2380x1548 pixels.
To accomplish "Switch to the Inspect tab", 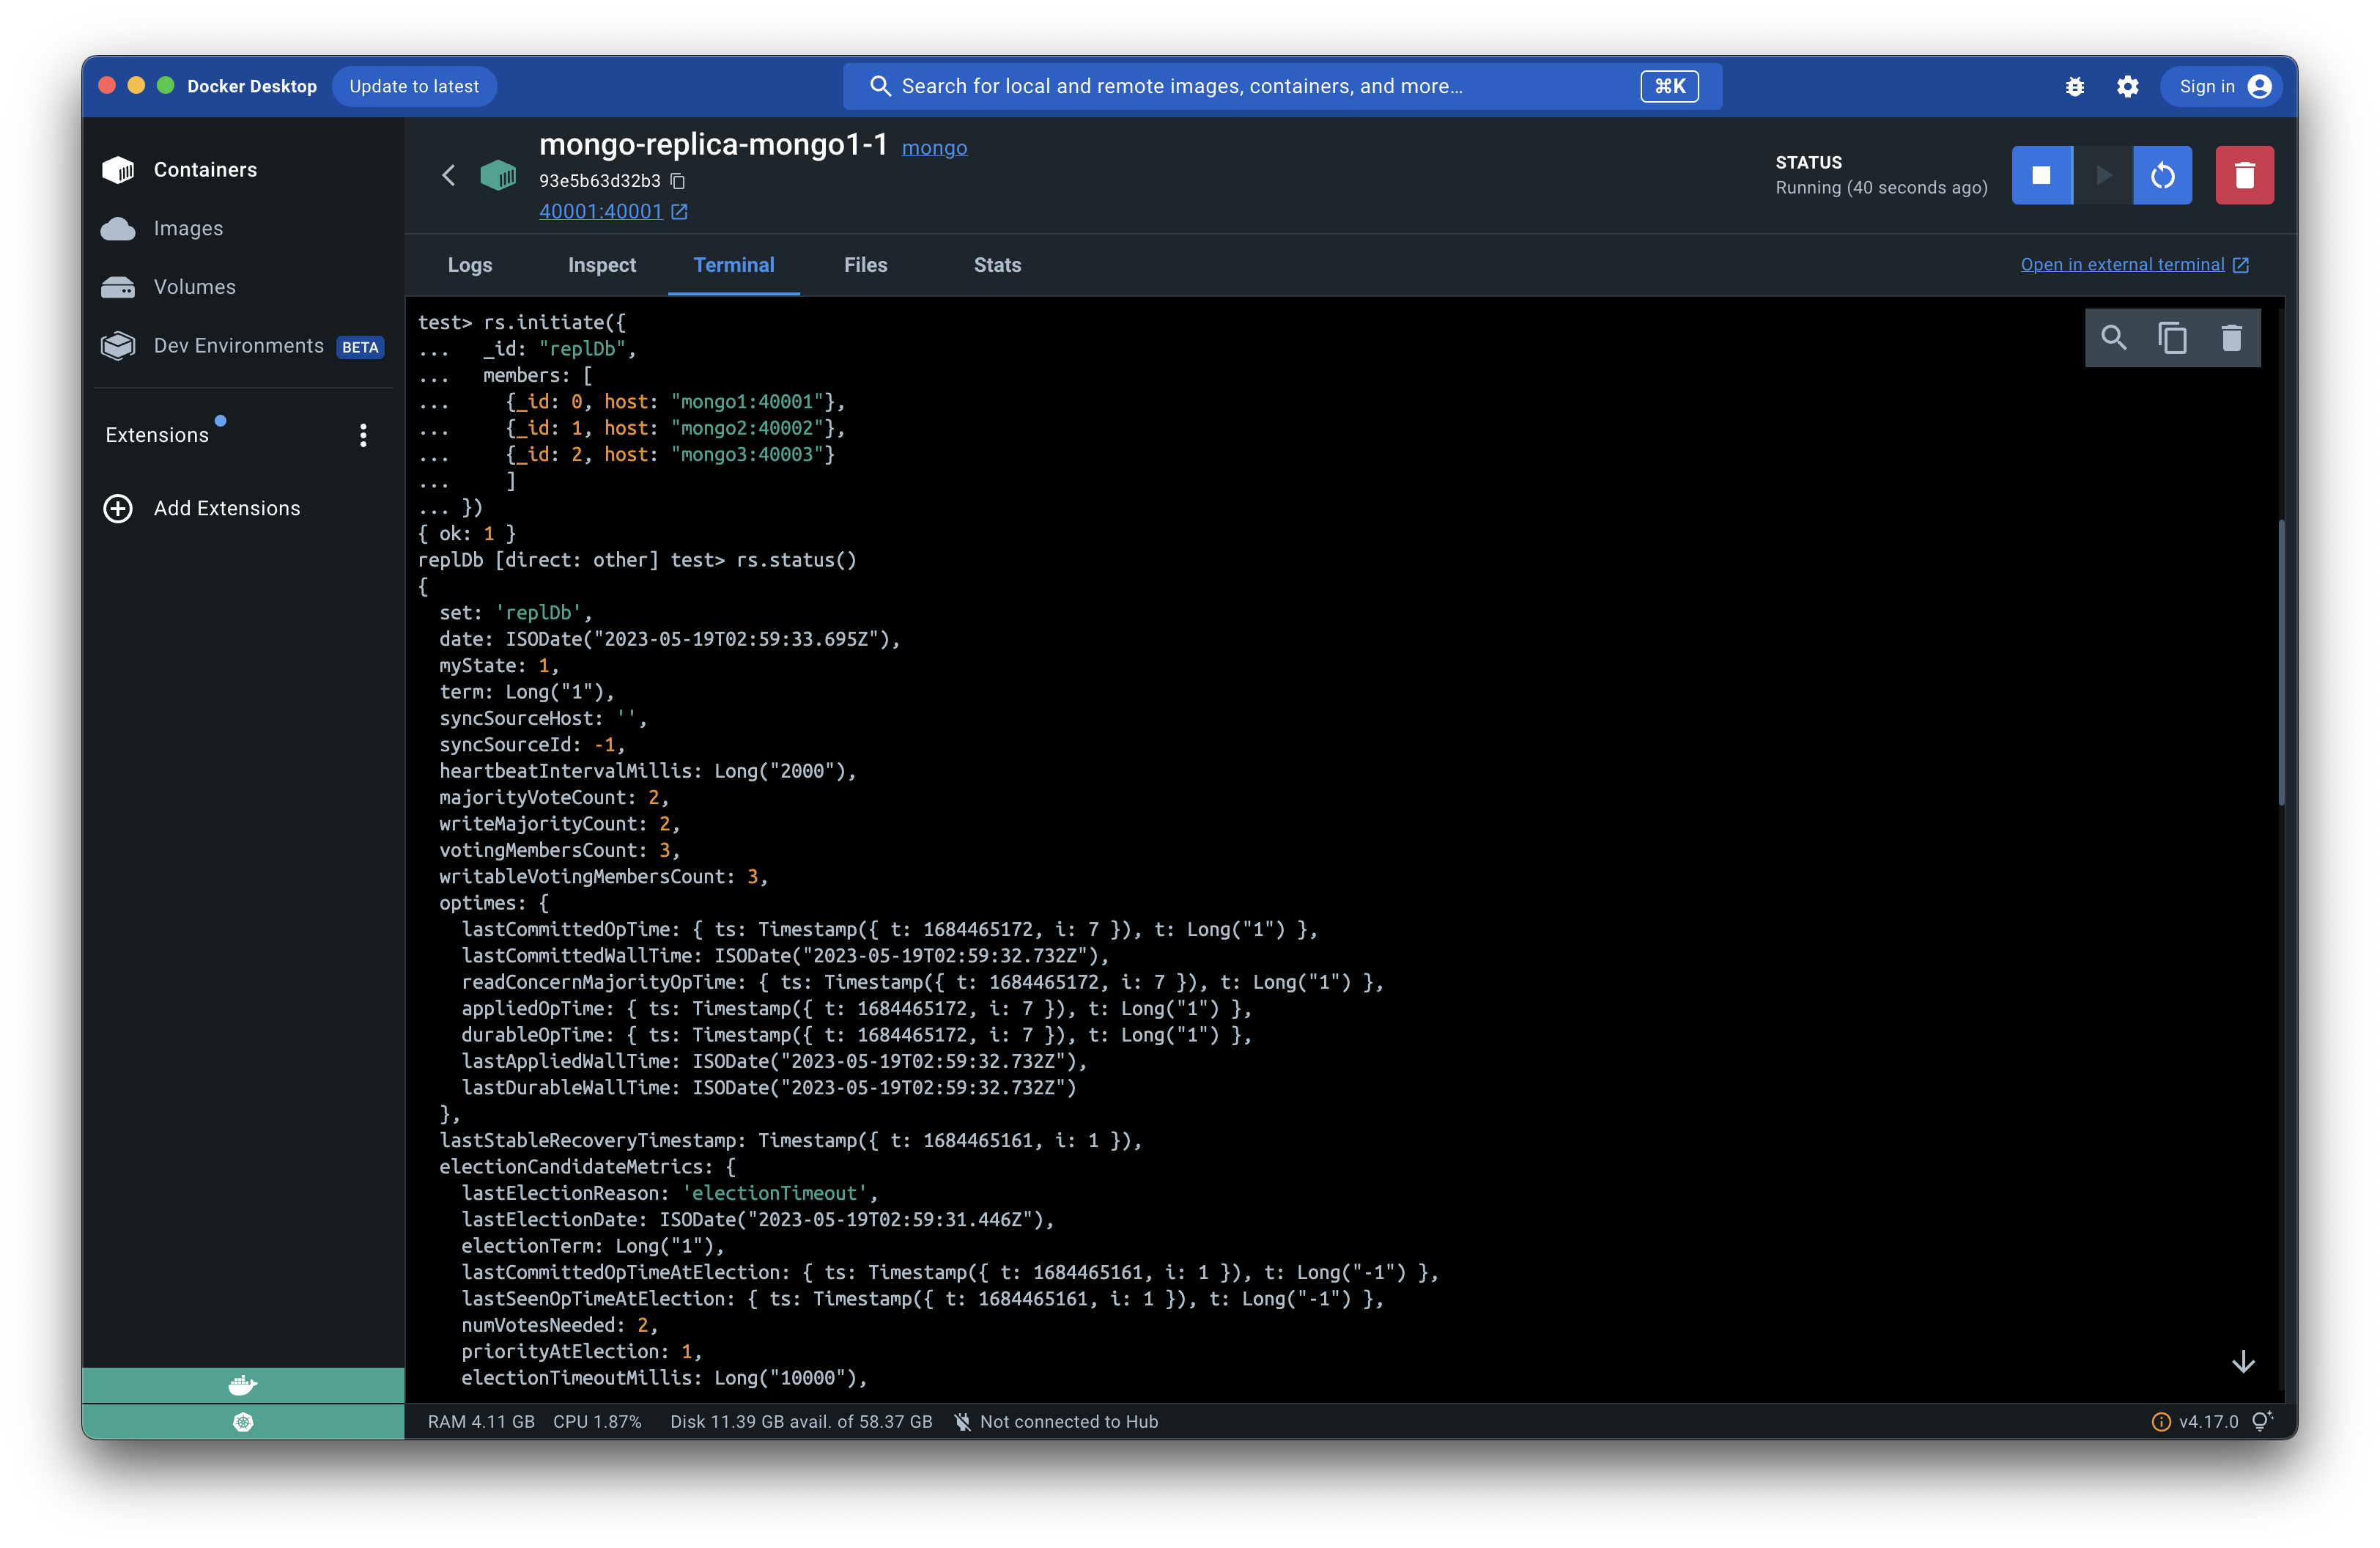I will pos(602,265).
